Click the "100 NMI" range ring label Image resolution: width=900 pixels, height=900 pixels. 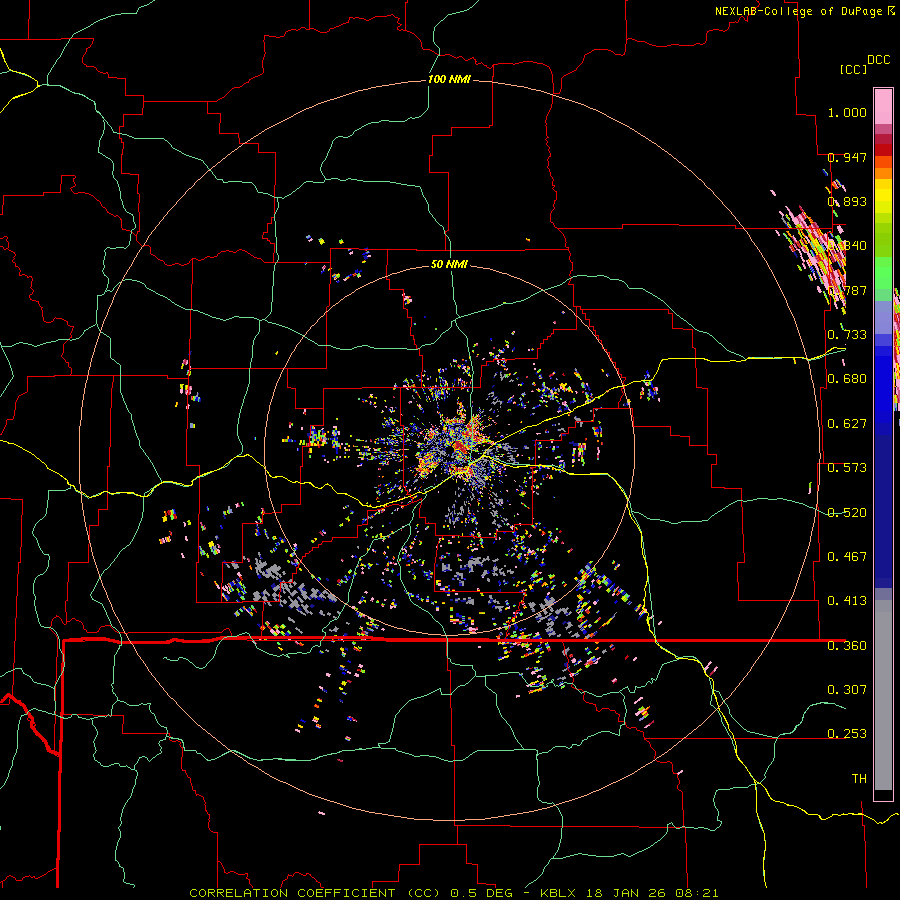449,79
